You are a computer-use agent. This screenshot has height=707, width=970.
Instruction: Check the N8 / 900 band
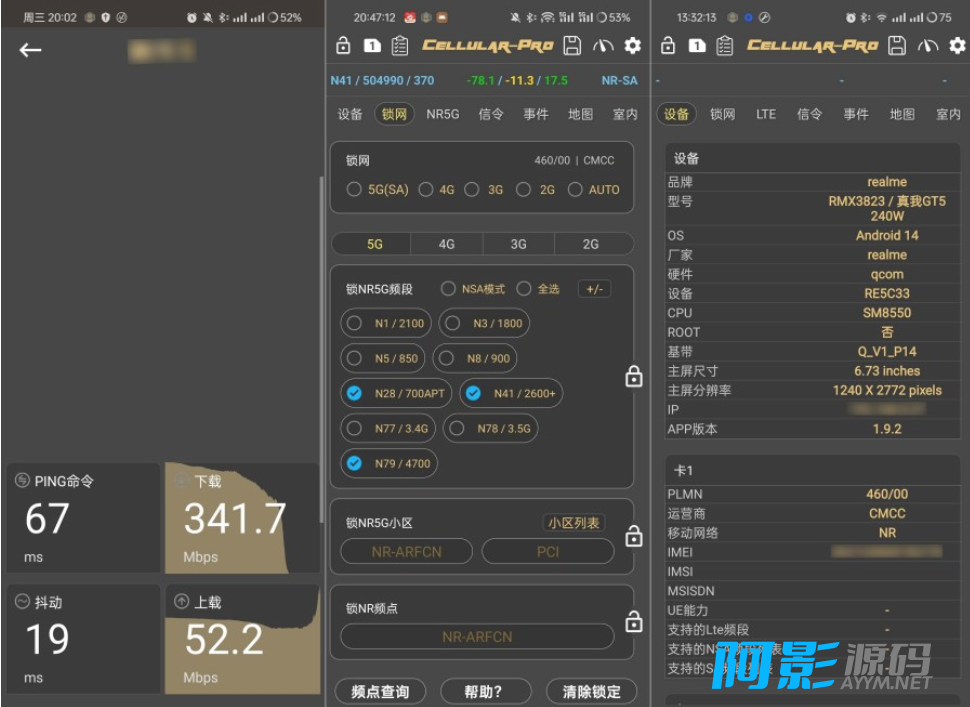pos(474,358)
